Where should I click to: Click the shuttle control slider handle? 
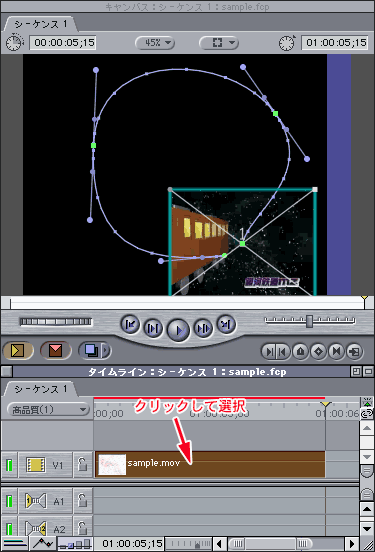[x=309, y=321]
